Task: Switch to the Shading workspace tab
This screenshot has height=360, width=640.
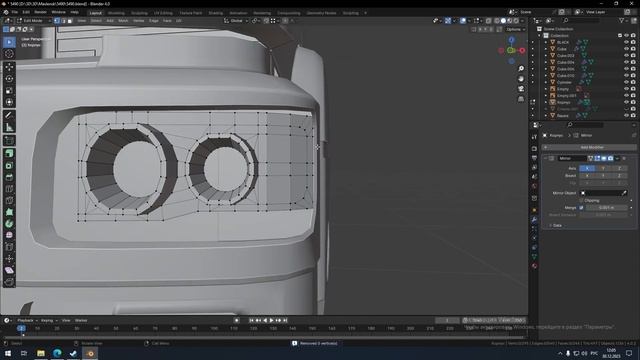Action: 216,13
